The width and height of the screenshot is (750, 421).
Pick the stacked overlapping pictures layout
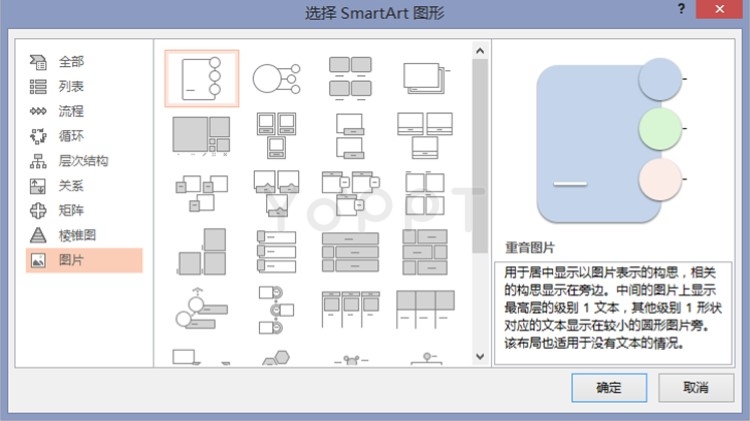pos(425,78)
